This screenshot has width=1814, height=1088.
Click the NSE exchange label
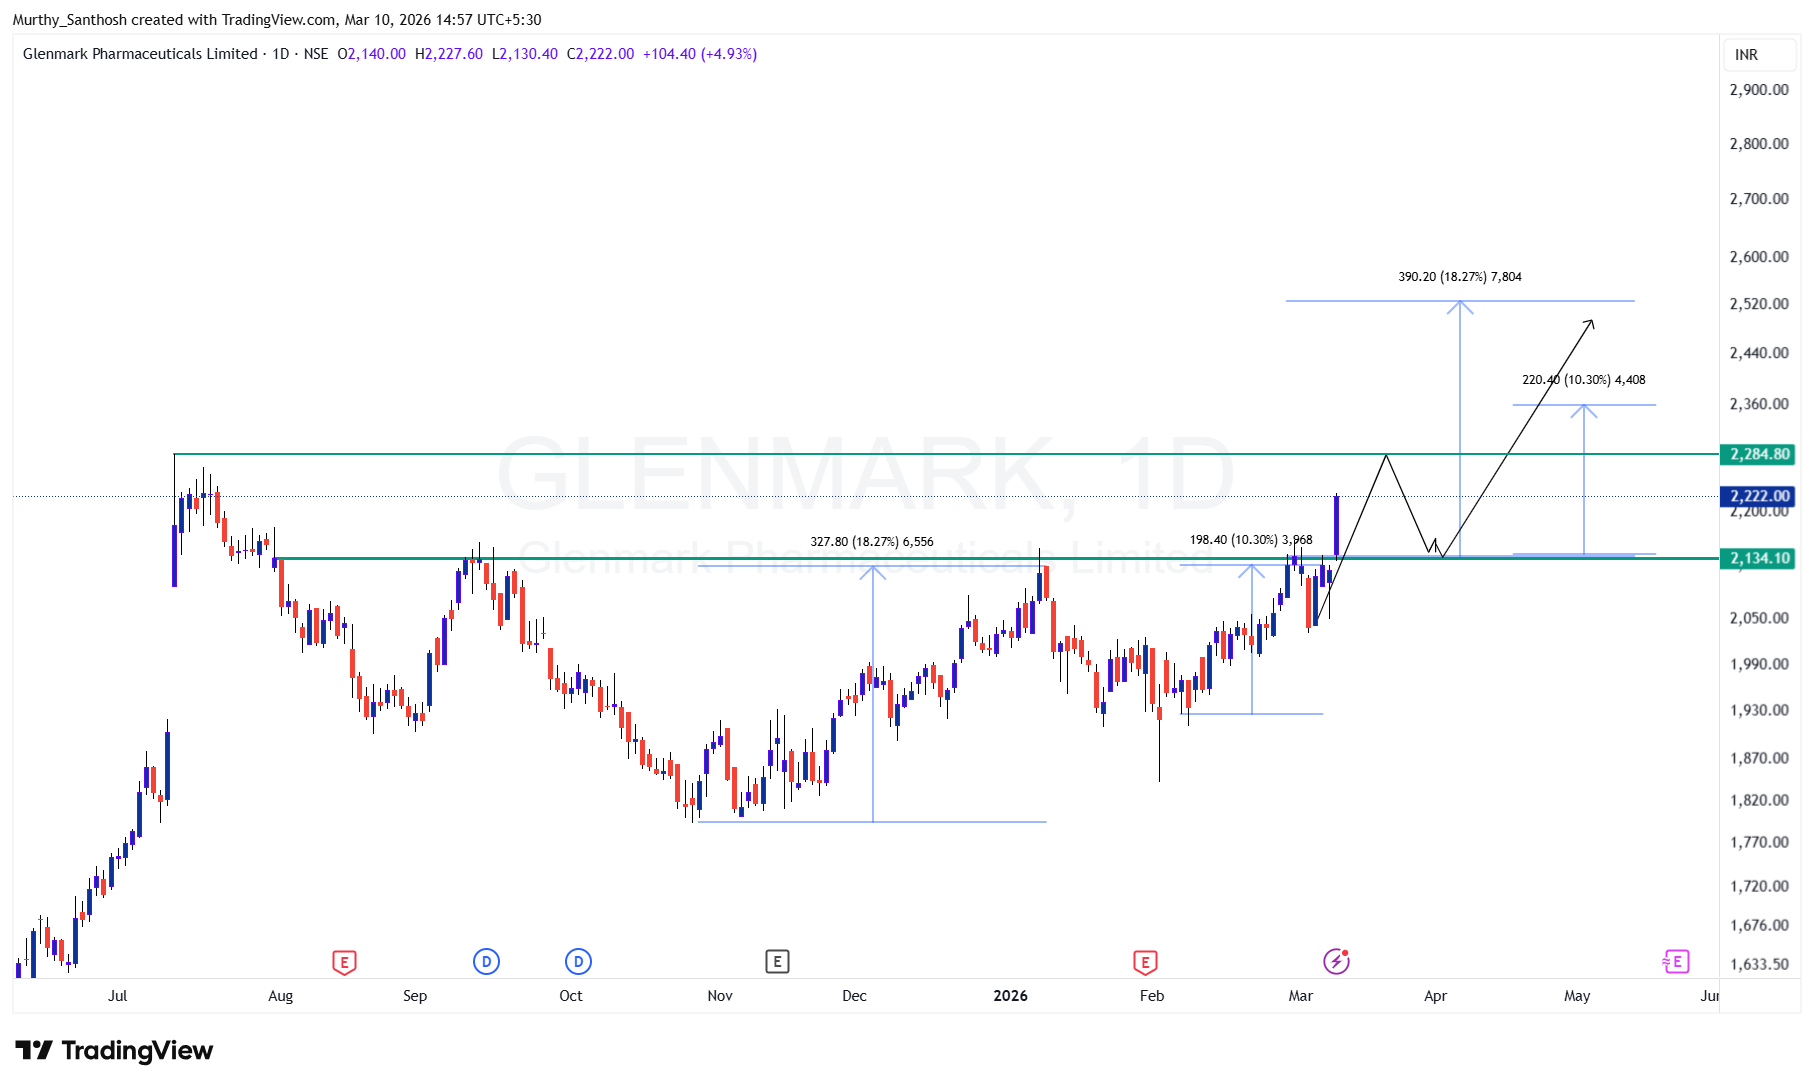[316, 54]
